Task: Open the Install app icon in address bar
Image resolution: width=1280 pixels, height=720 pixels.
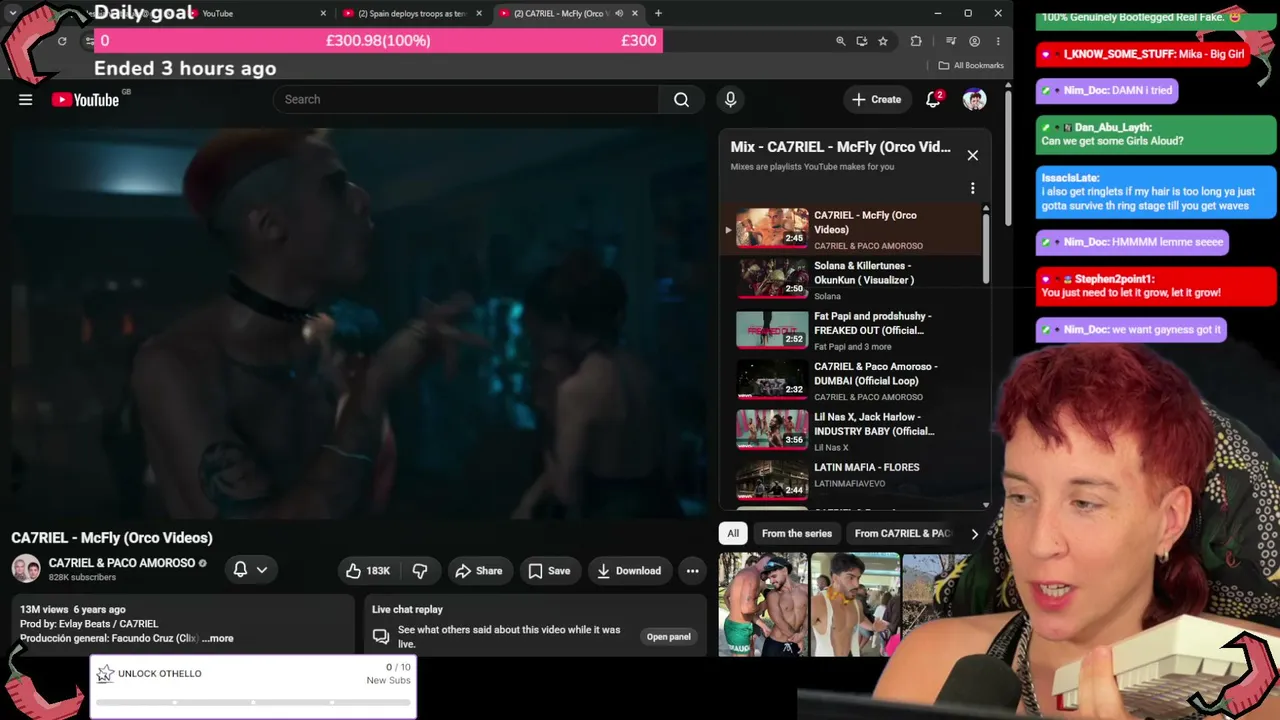Action: click(861, 41)
